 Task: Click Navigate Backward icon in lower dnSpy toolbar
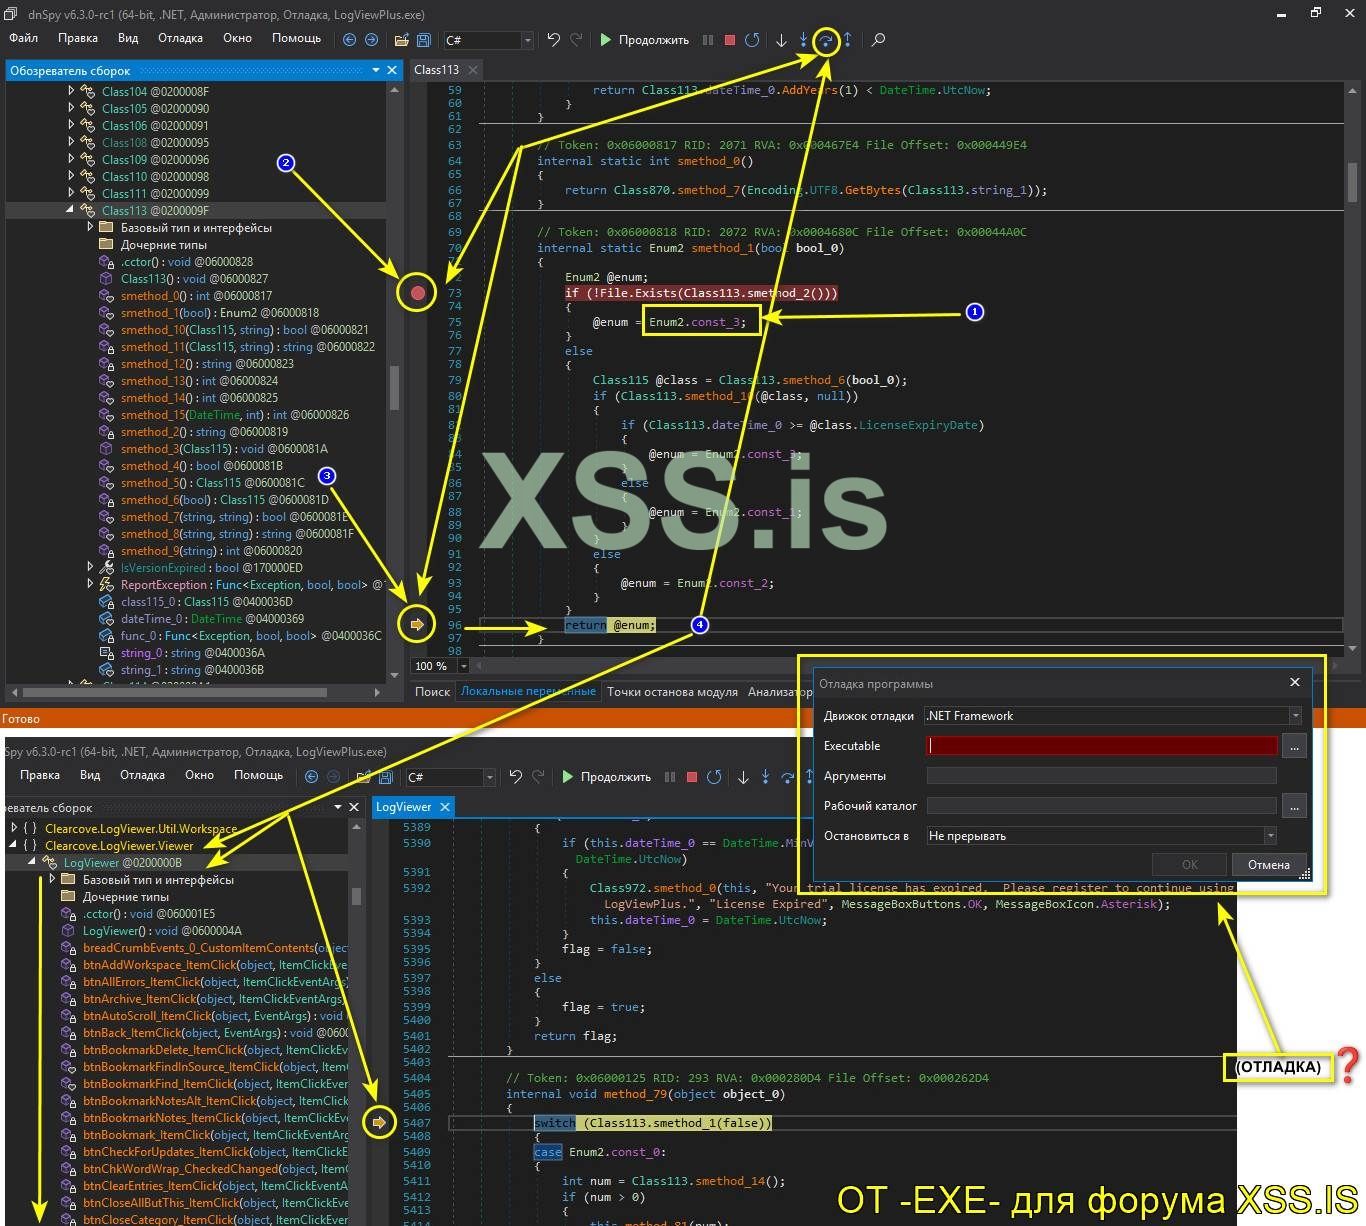311,776
